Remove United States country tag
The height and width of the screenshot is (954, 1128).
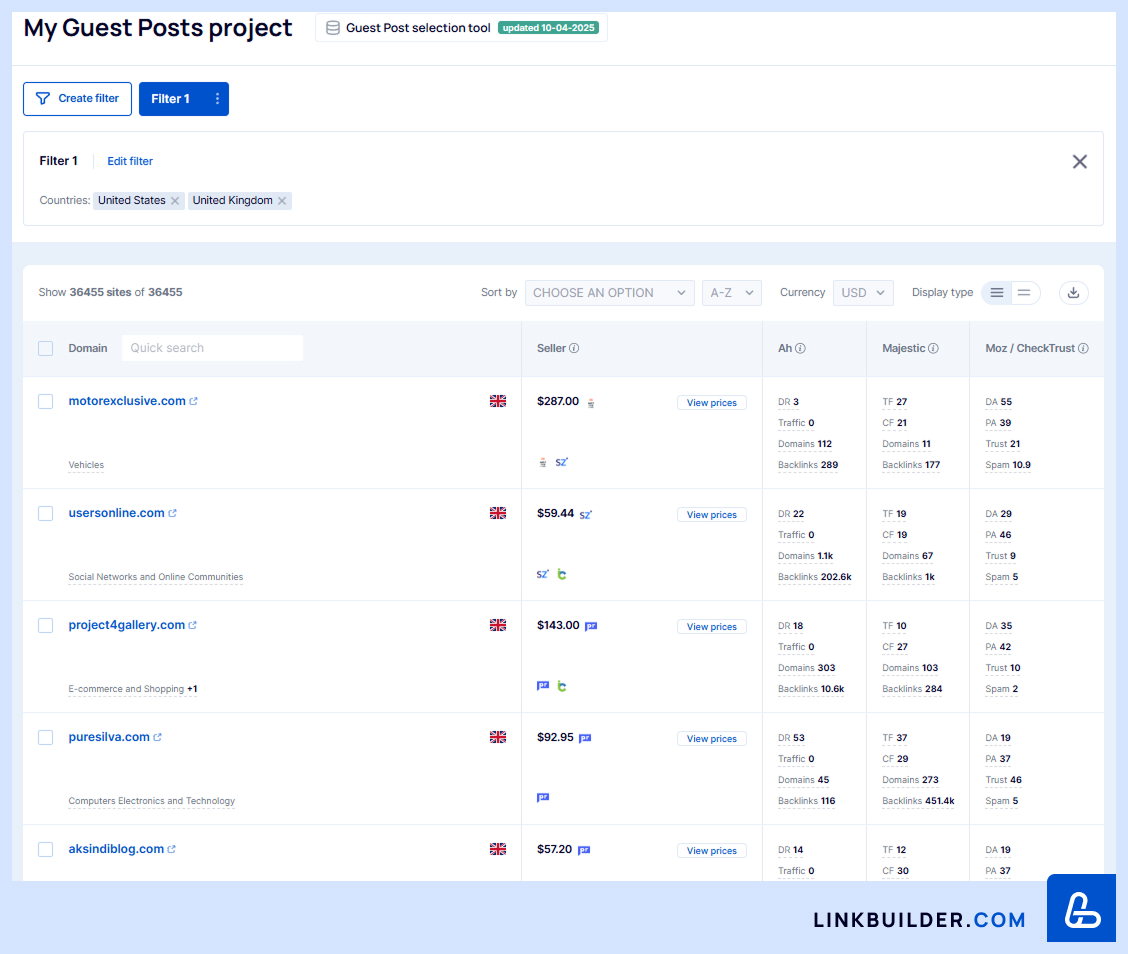[x=175, y=201]
